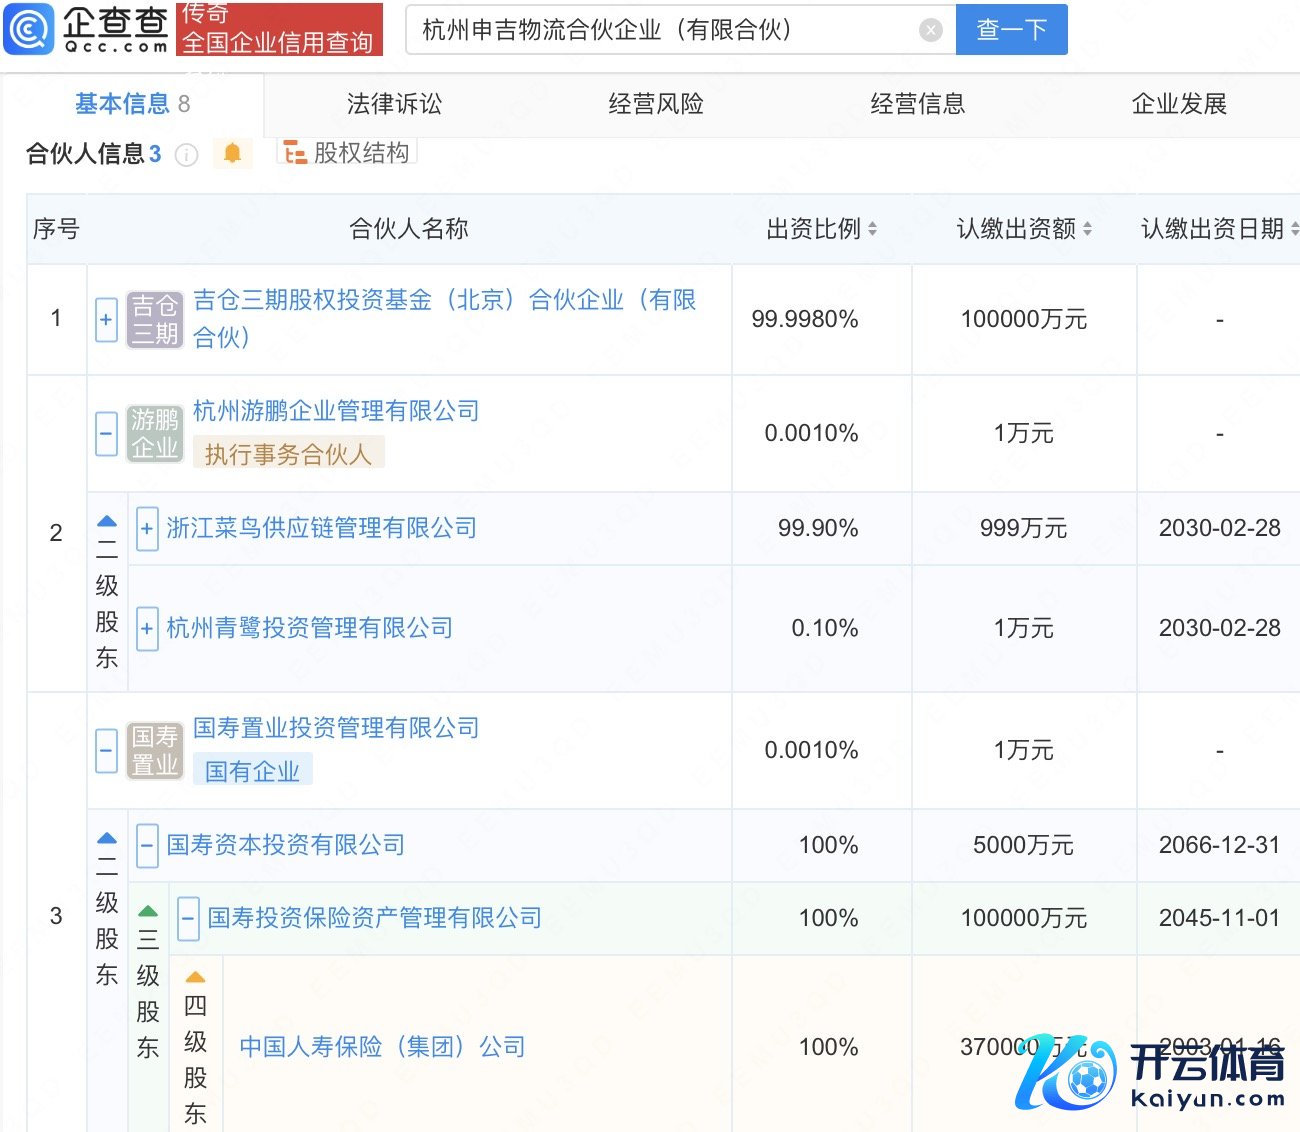Collapse the 国寿投资保险资产管理有限公司 row
This screenshot has height=1132, width=1300.
tap(188, 918)
